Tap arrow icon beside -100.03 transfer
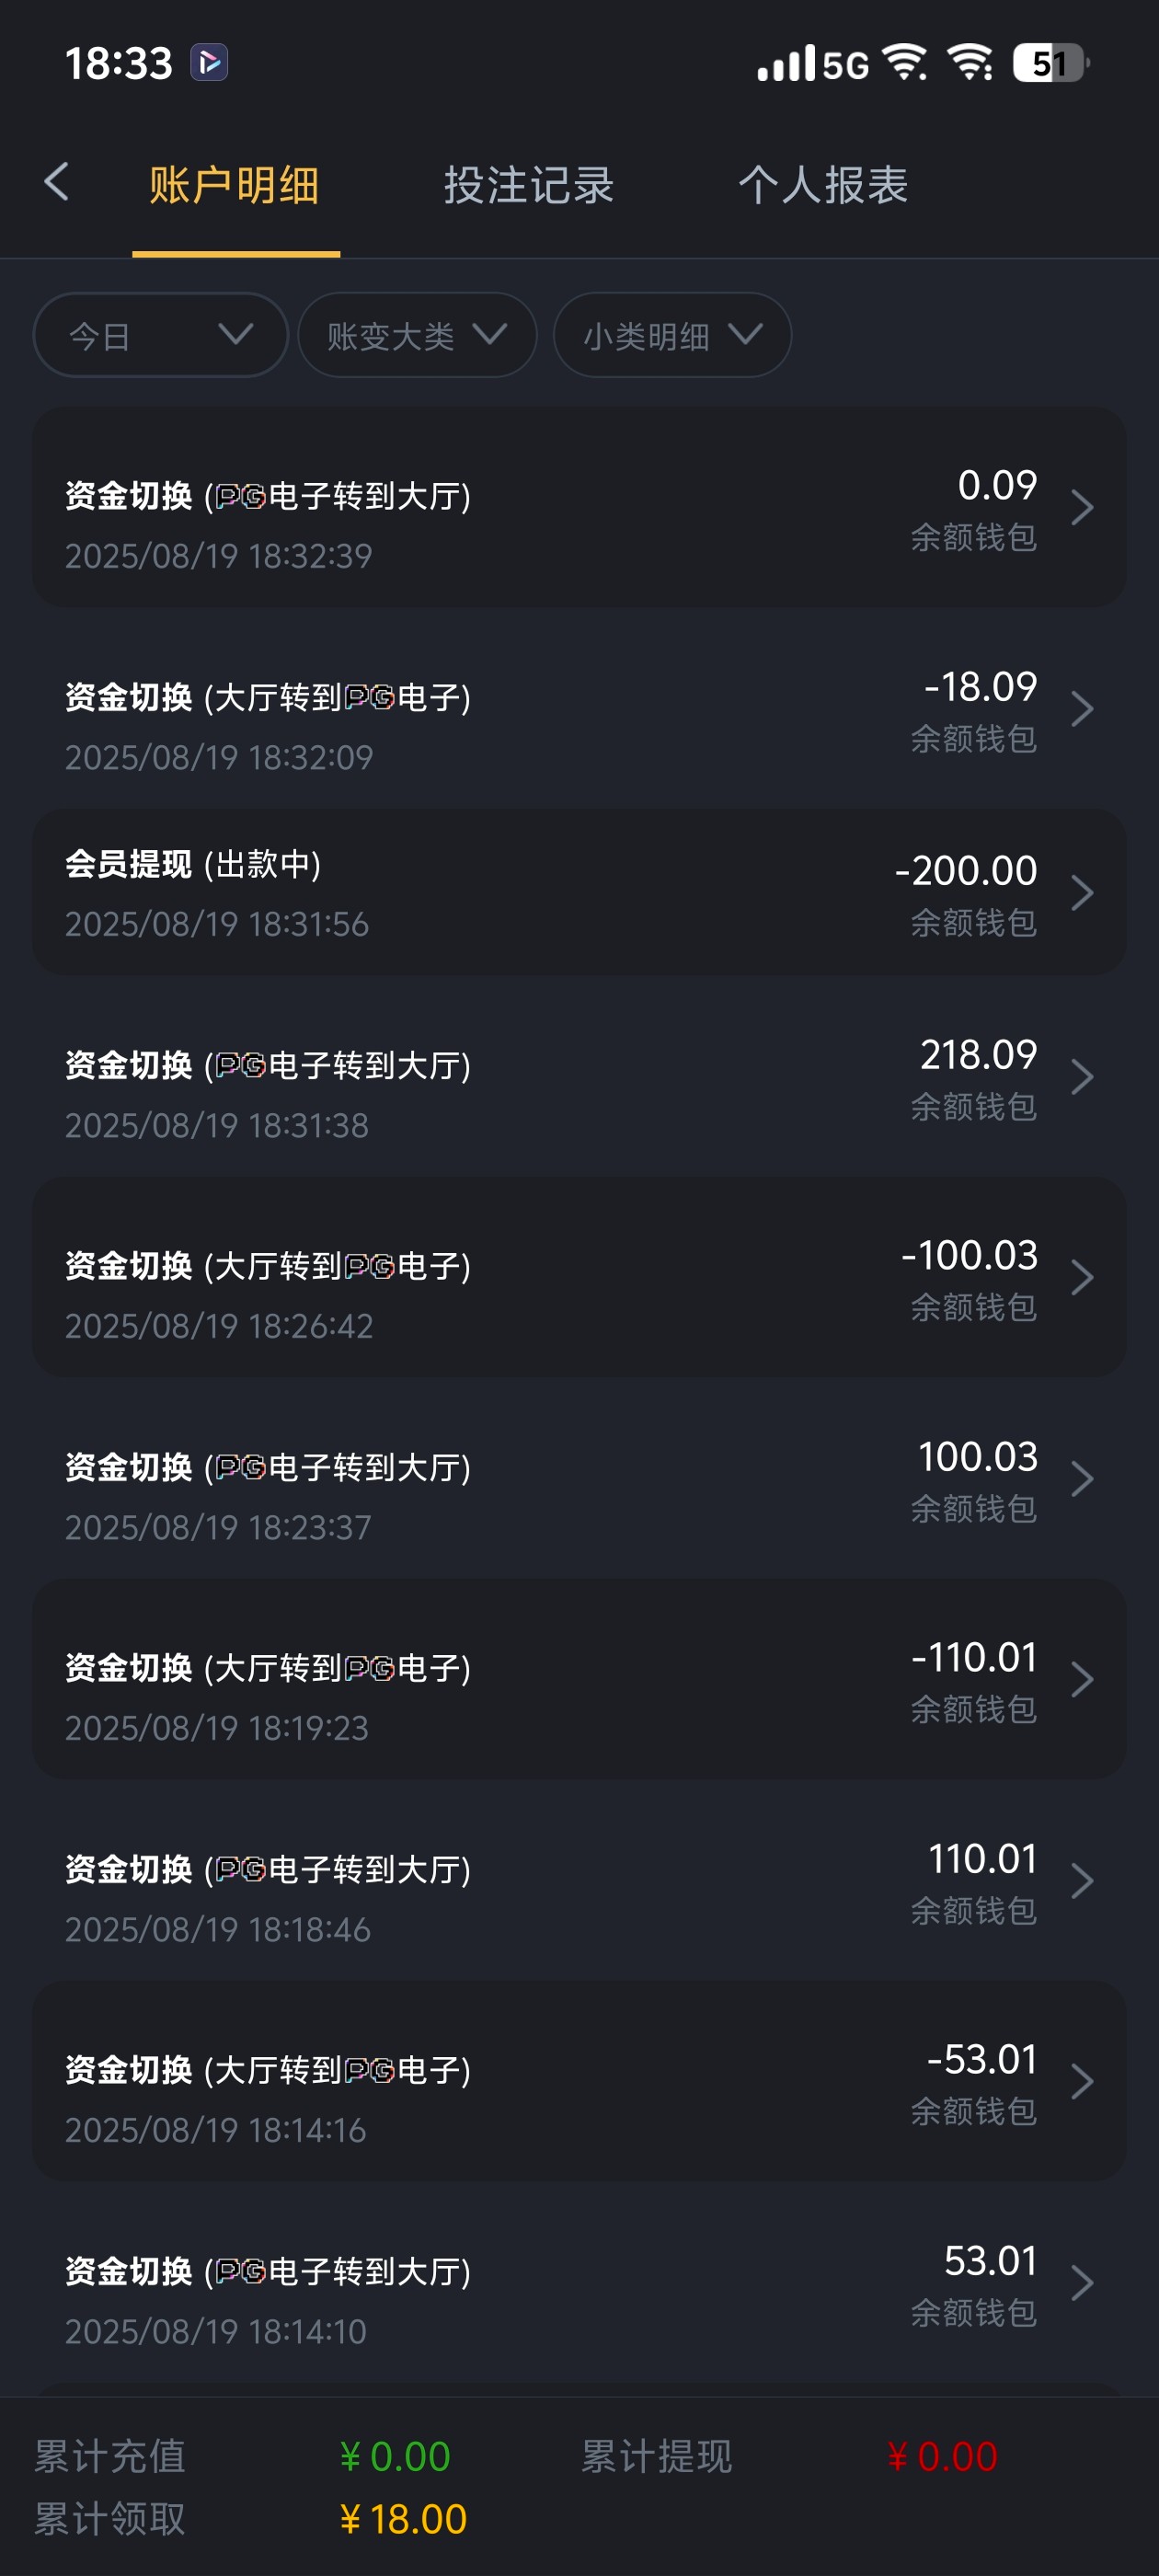Screen dimensions: 1159x2576 pos(1081,1278)
